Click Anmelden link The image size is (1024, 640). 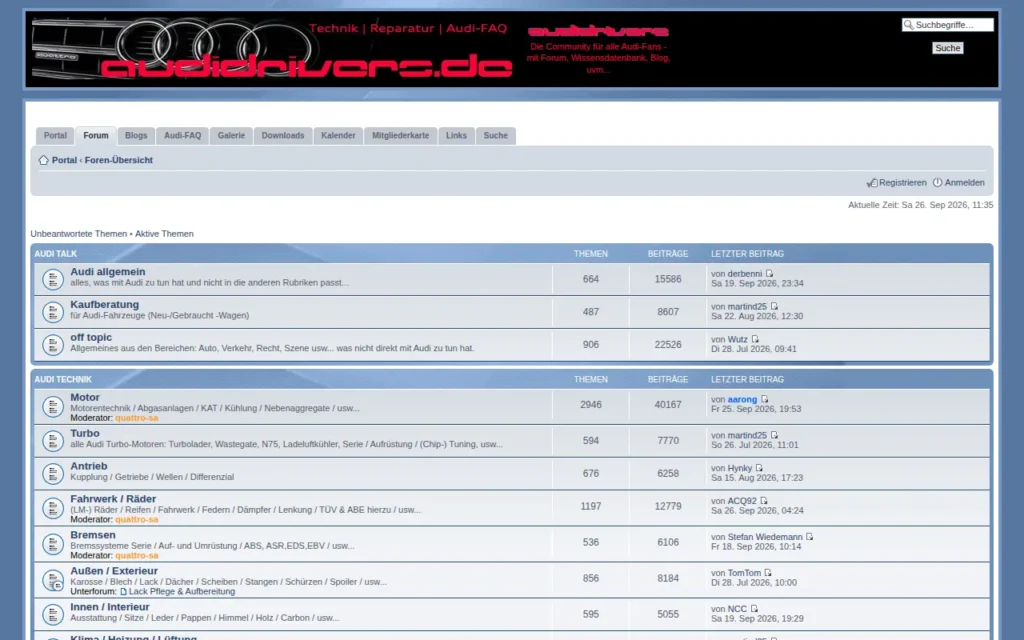(x=964, y=183)
